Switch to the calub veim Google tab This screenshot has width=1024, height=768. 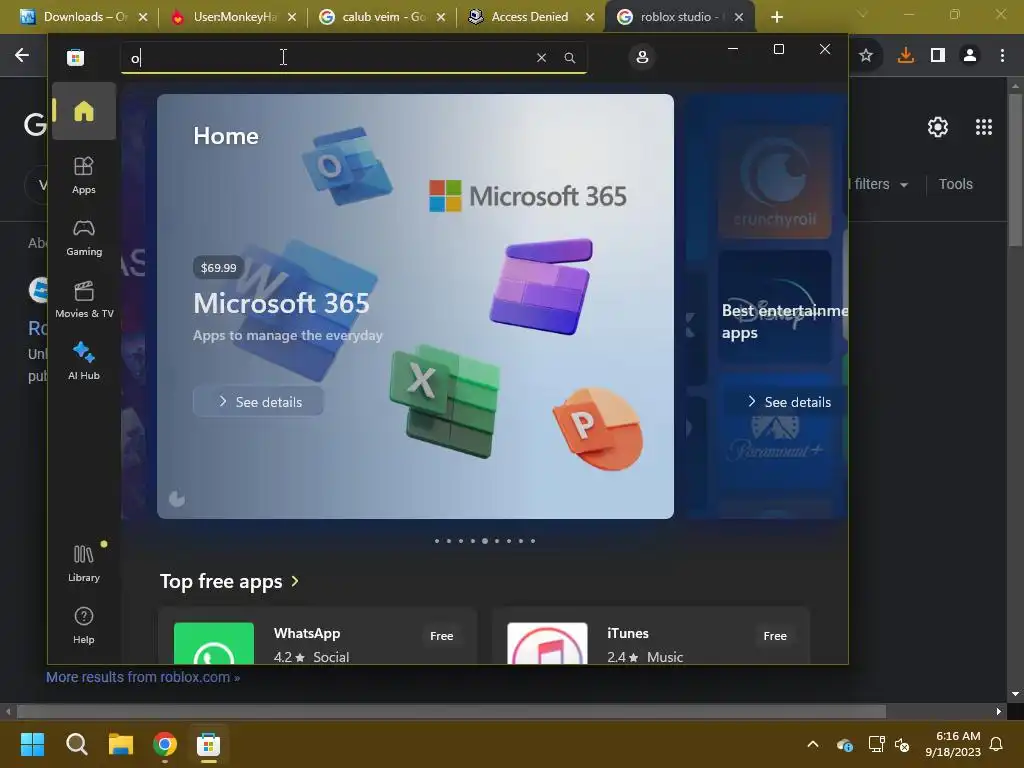pyautogui.click(x=382, y=17)
